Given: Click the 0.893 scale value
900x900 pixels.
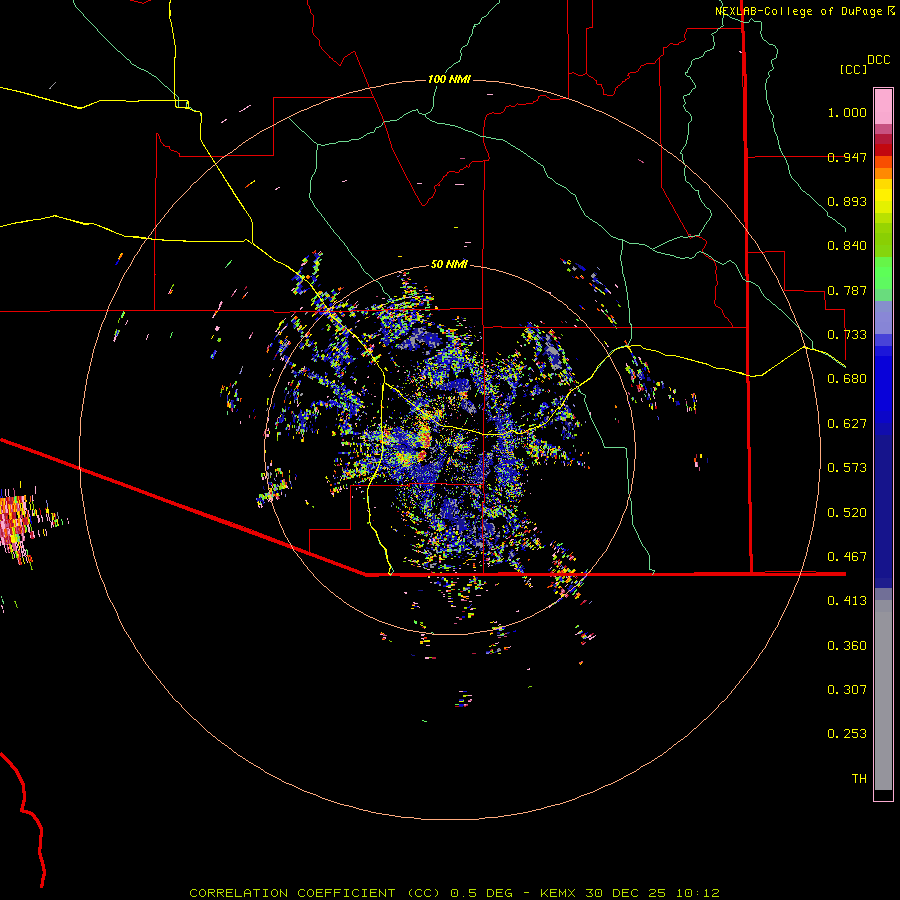Looking at the screenshot, I should 847,201.
